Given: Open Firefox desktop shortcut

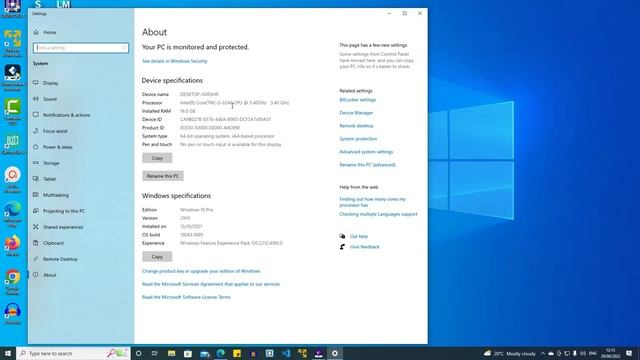Looking at the screenshot, I should coord(13,245).
